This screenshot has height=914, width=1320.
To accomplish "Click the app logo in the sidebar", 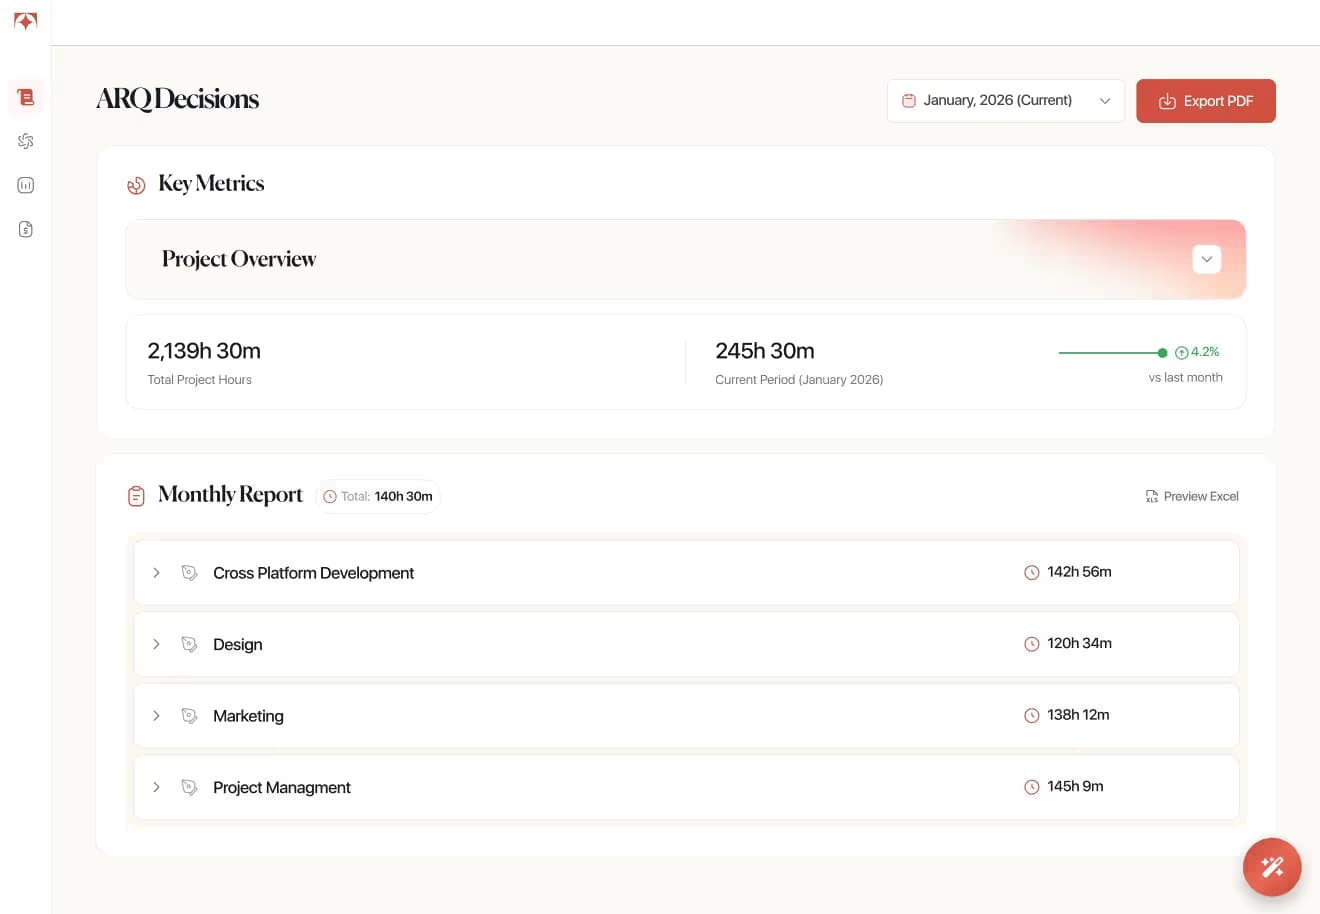I will (25, 21).
